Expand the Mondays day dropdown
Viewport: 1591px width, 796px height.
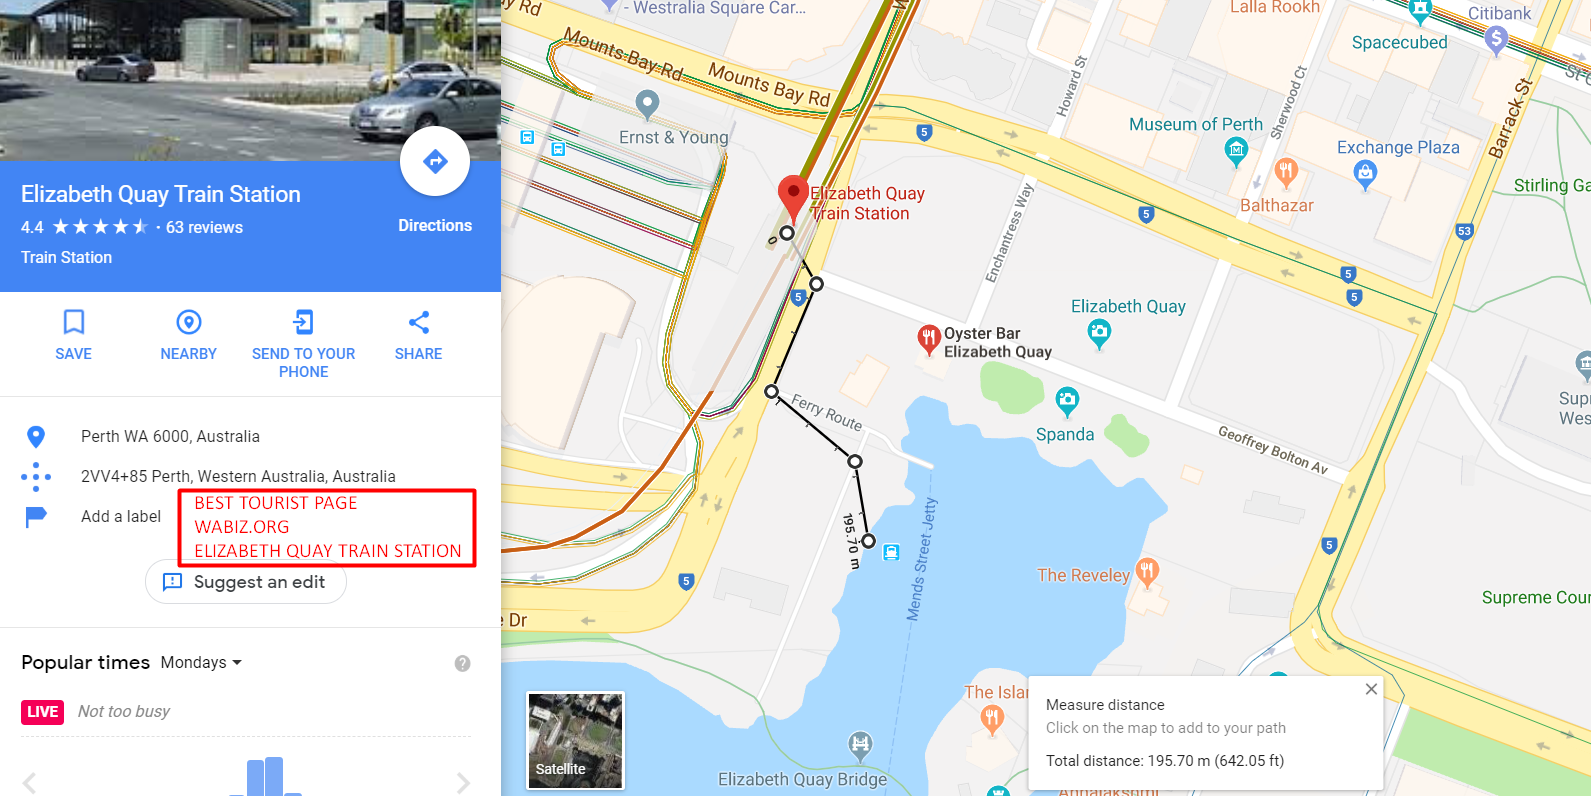pyautogui.click(x=201, y=662)
